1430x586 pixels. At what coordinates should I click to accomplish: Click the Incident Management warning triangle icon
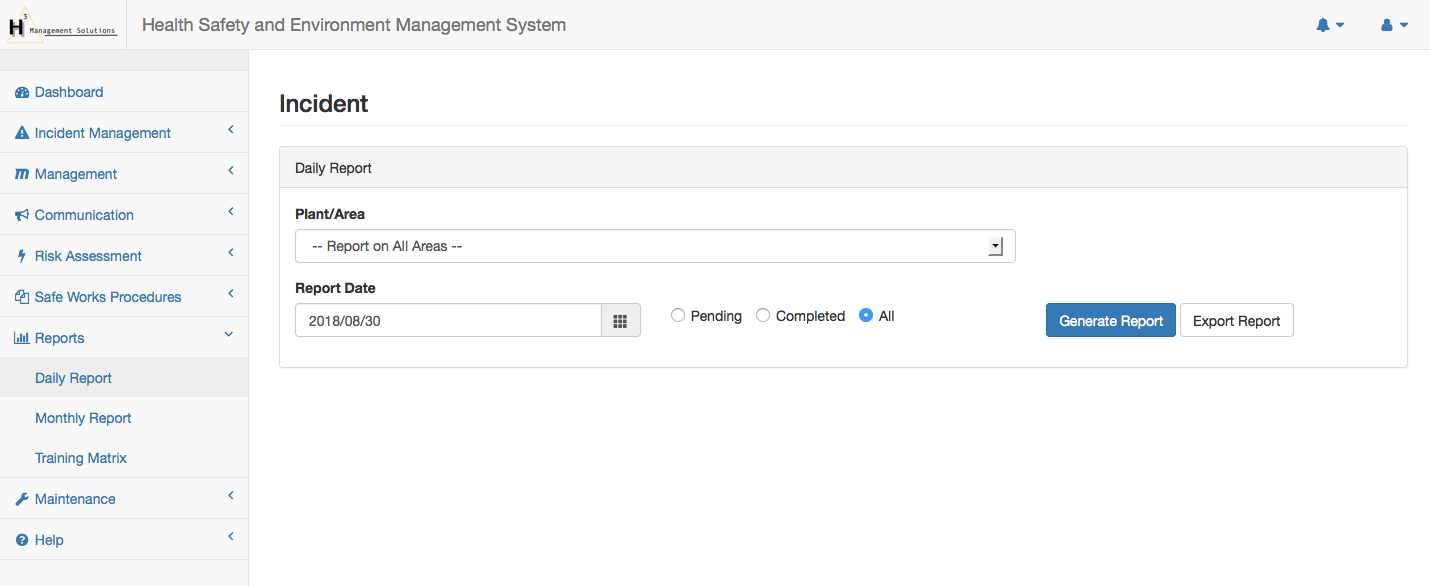tap(22, 133)
